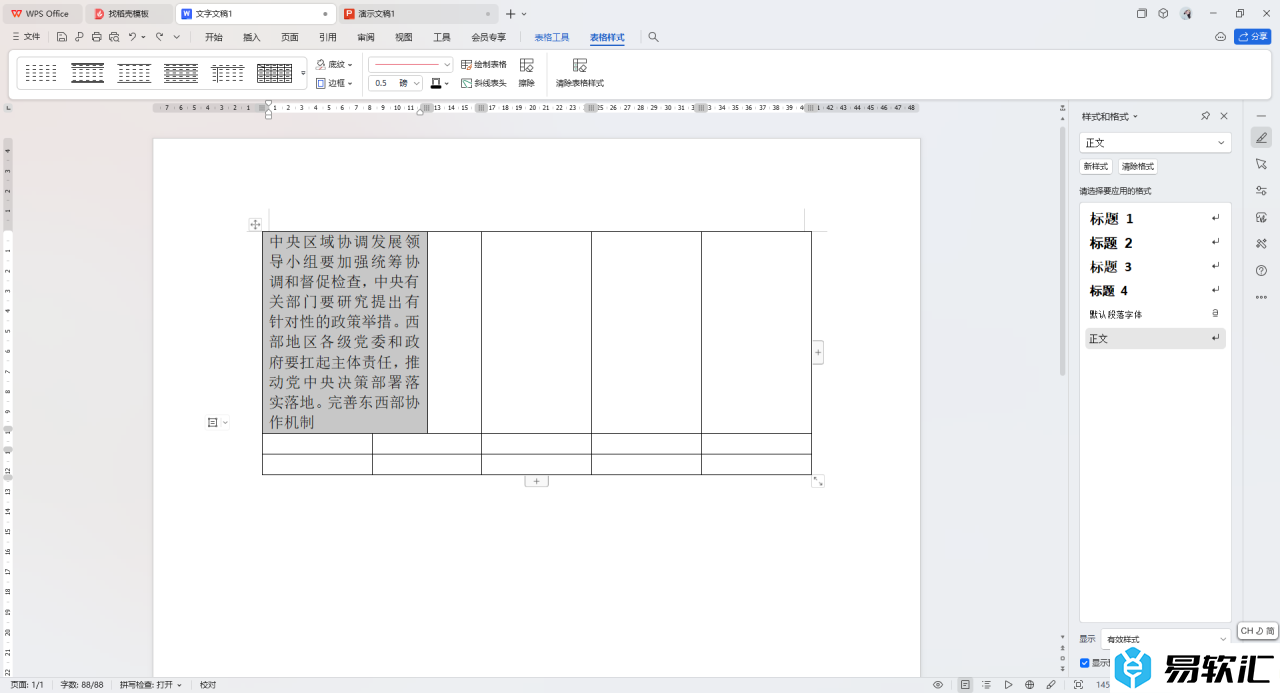
Task: Click the 分享 (Share) button
Action: pos(1253,37)
